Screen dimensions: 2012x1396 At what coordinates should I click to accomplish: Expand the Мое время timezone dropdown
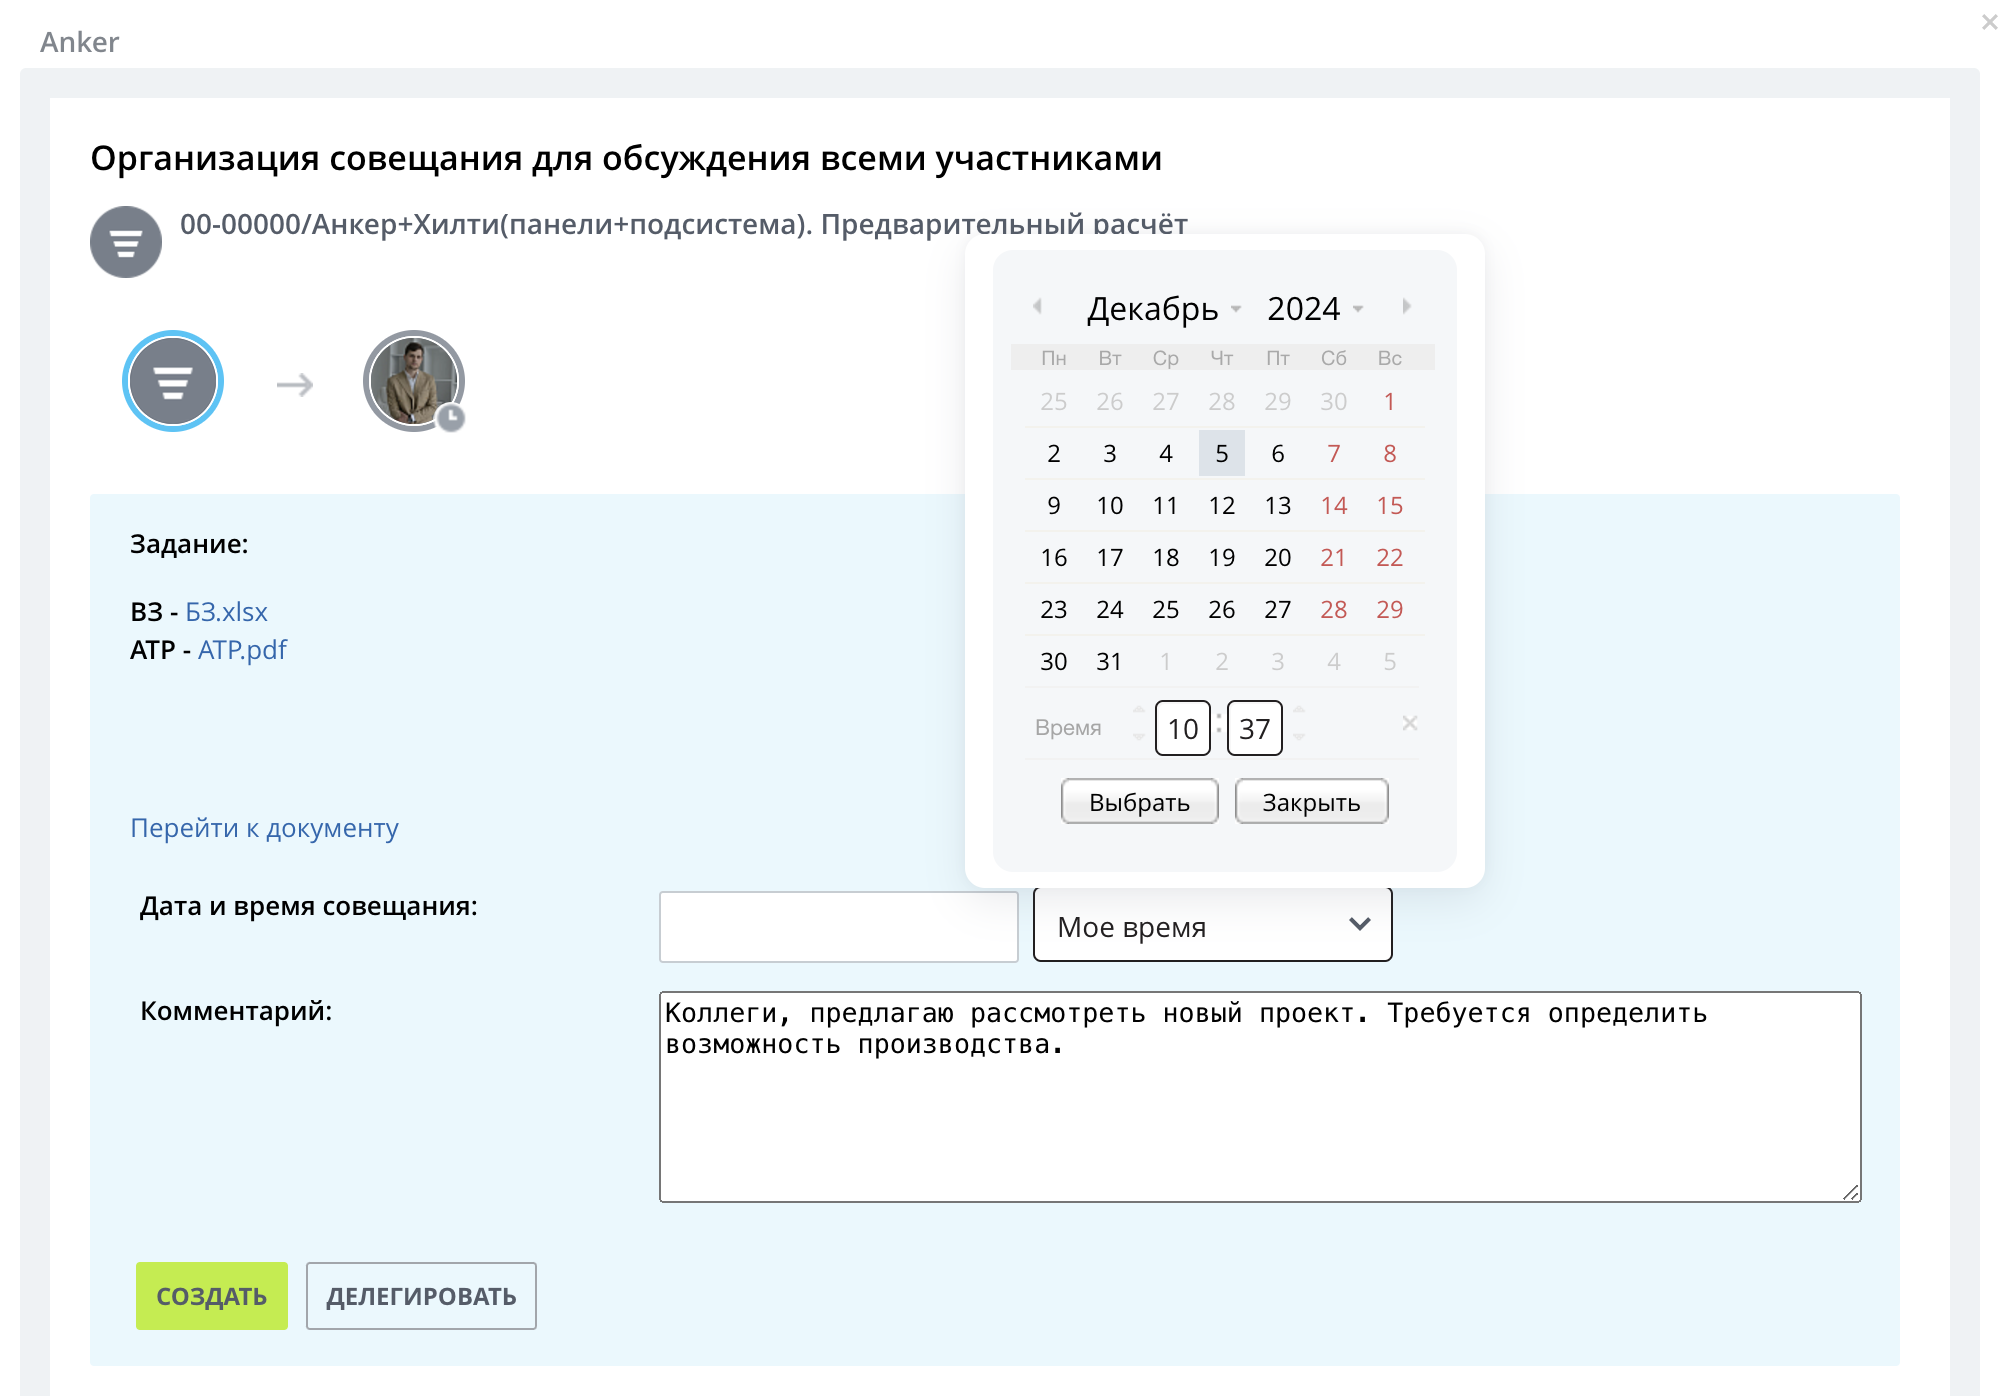(1212, 926)
